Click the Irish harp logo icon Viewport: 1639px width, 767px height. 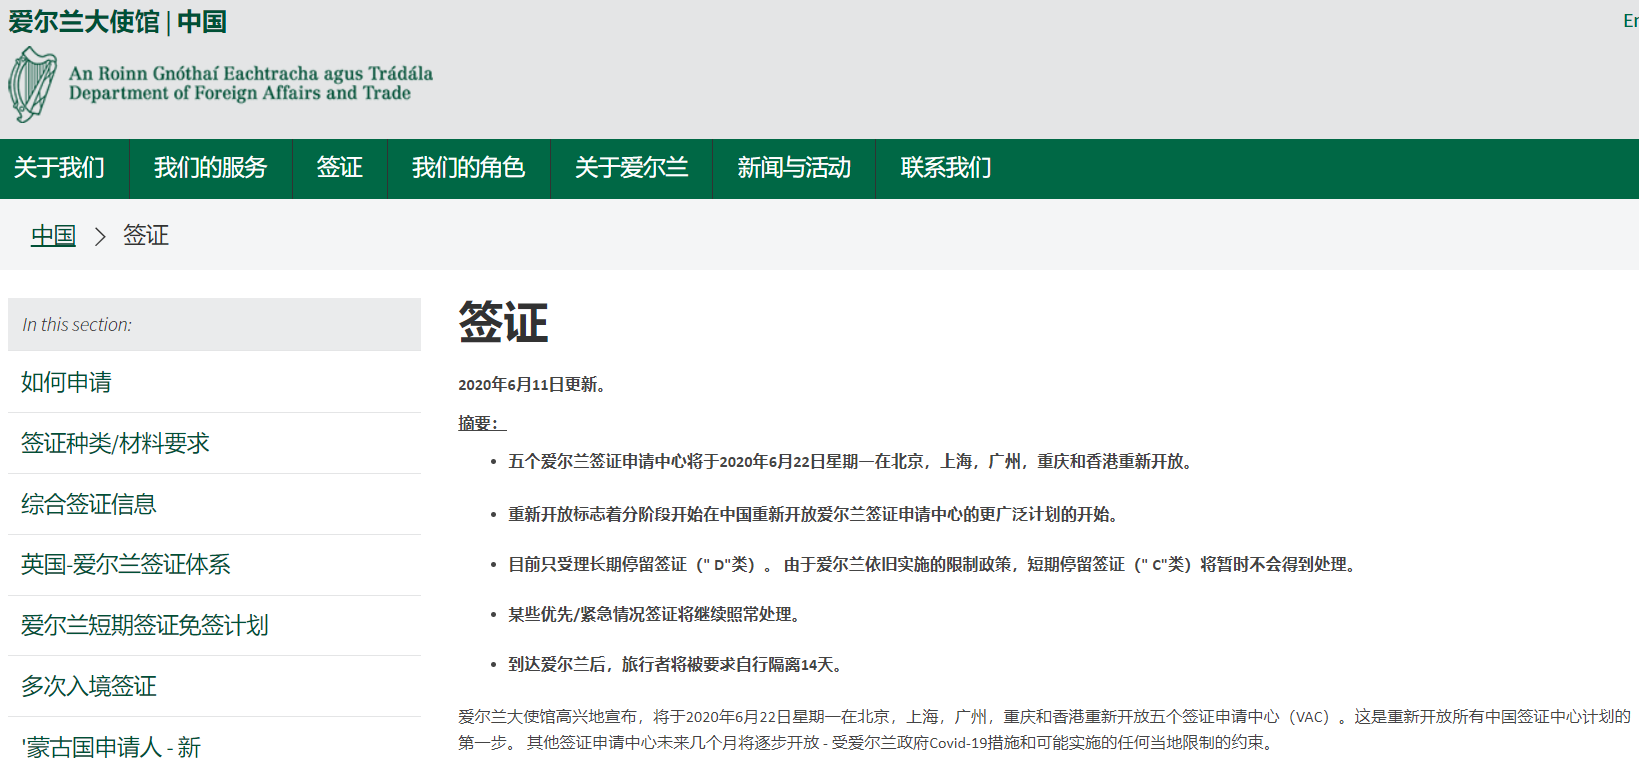coord(32,85)
